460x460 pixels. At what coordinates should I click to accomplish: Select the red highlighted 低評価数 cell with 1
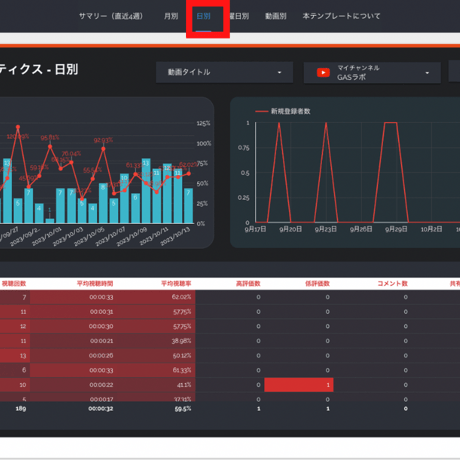[299, 385]
